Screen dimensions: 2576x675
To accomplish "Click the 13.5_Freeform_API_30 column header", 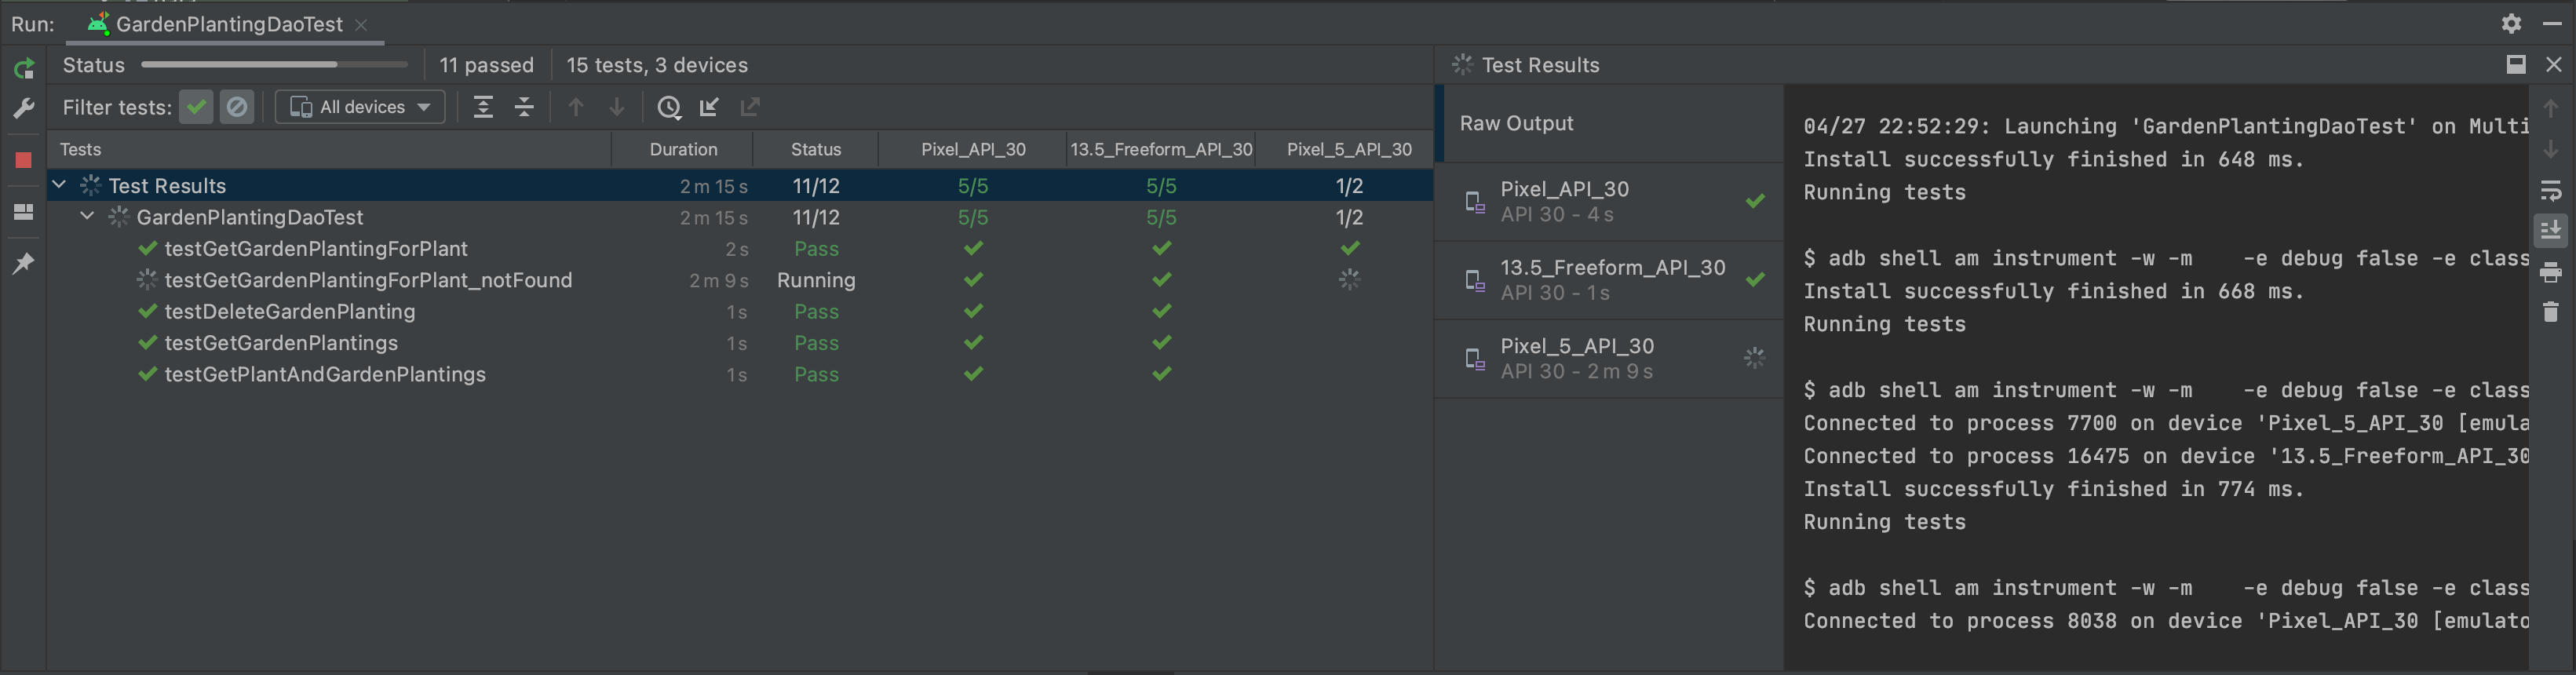I will pos(1161,149).
